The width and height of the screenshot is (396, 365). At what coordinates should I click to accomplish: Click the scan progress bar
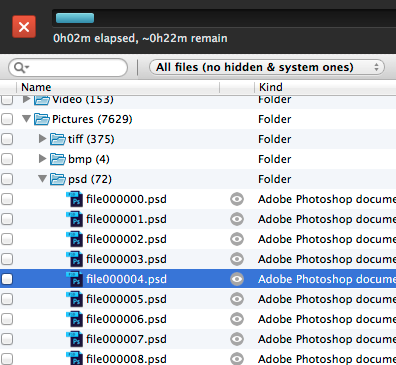[224, 18]
